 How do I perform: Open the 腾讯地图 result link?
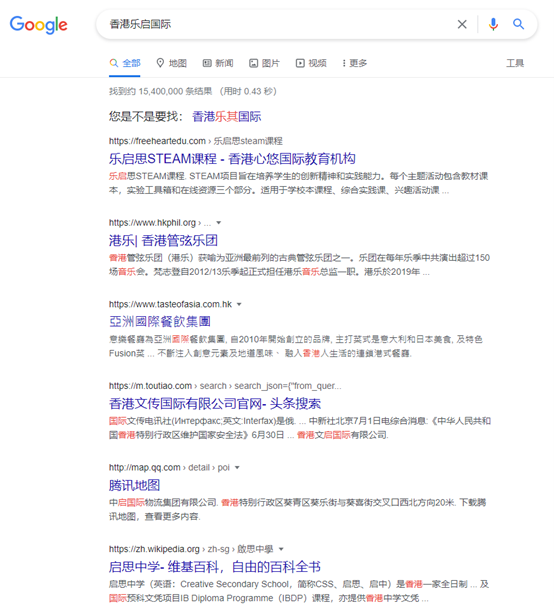[134, 485]
